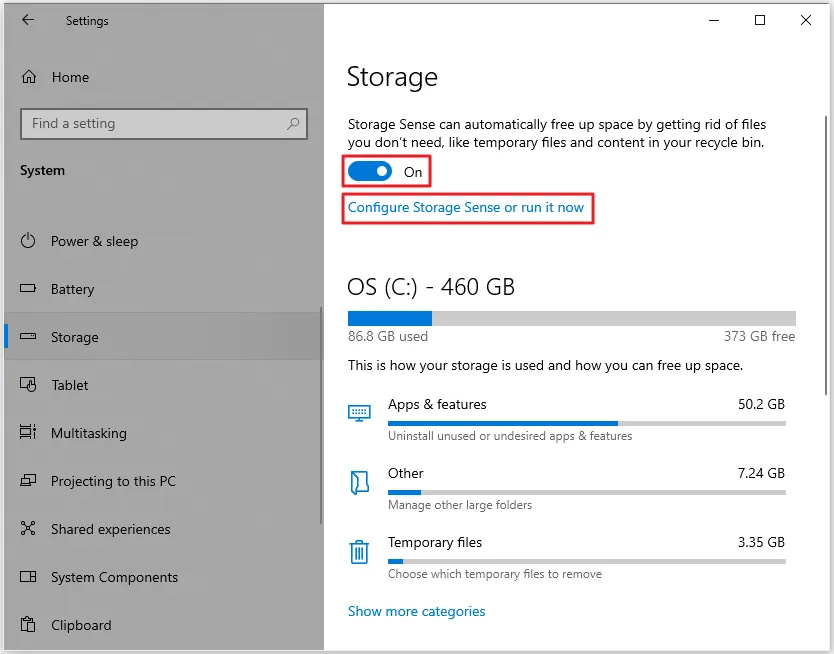Click the sidebar vertical scrollbar
834x654 pixels.
pos(321,415)
